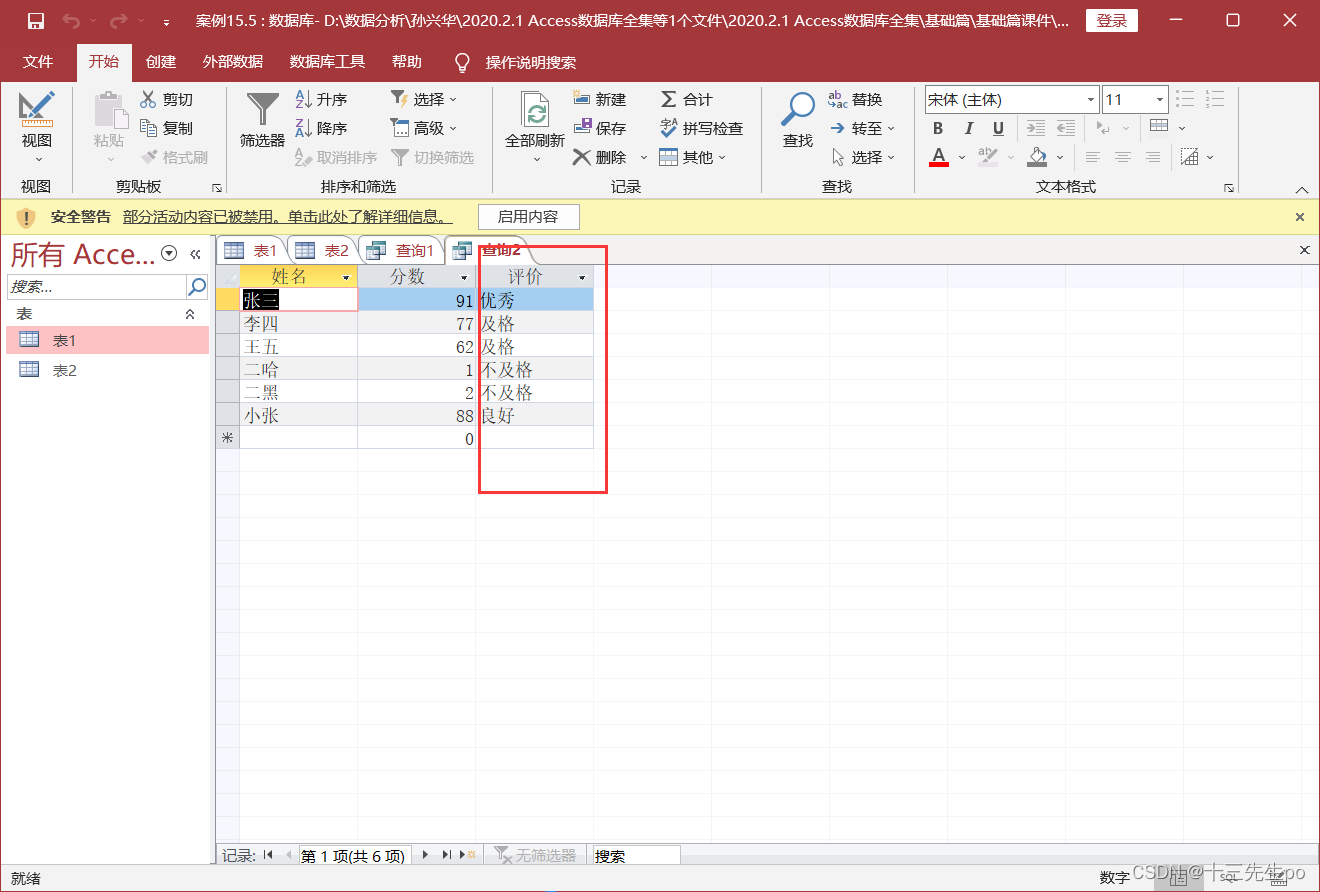Open the font color A swatch

938,157
